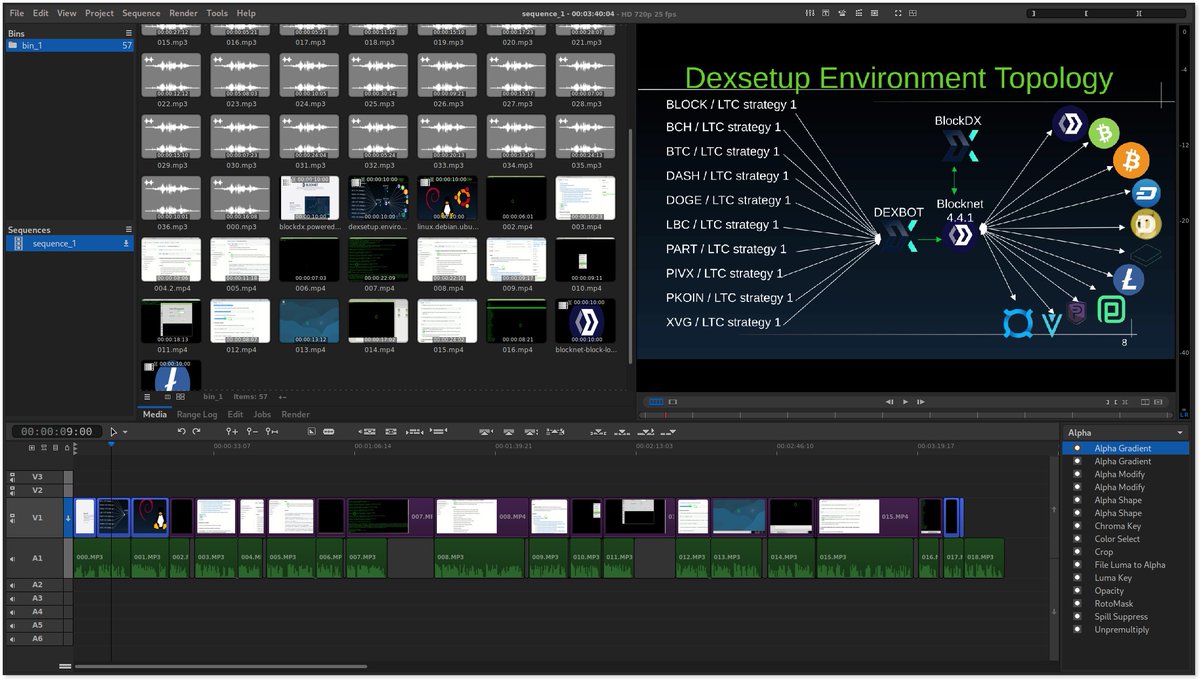
Task: Open the Alpha filter group dropdown
Action: 1124,433
